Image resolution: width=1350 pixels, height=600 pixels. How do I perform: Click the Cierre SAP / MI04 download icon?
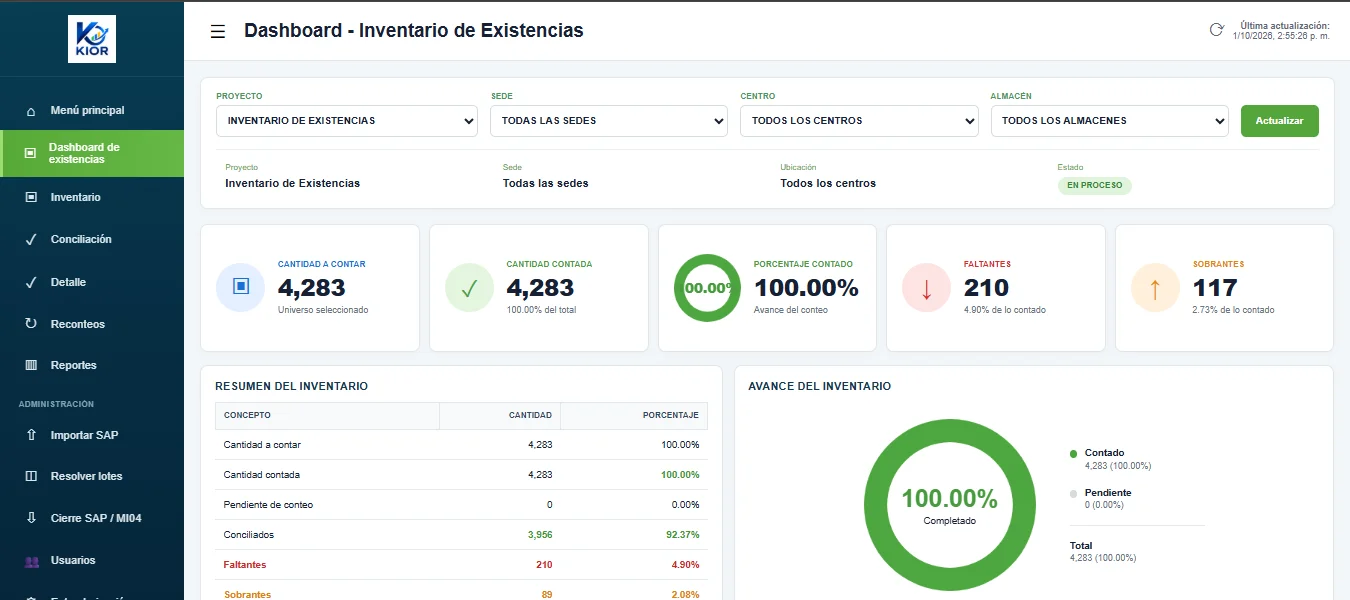[31, 518]
